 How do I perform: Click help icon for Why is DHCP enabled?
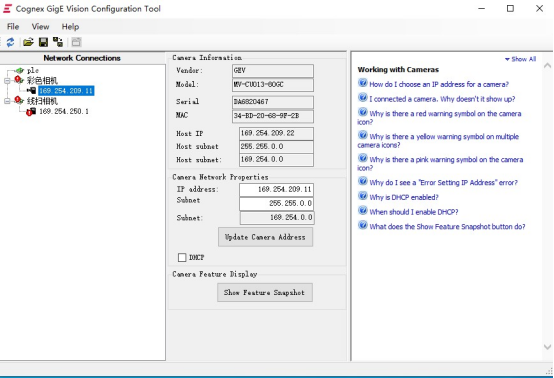pos(363,196)
